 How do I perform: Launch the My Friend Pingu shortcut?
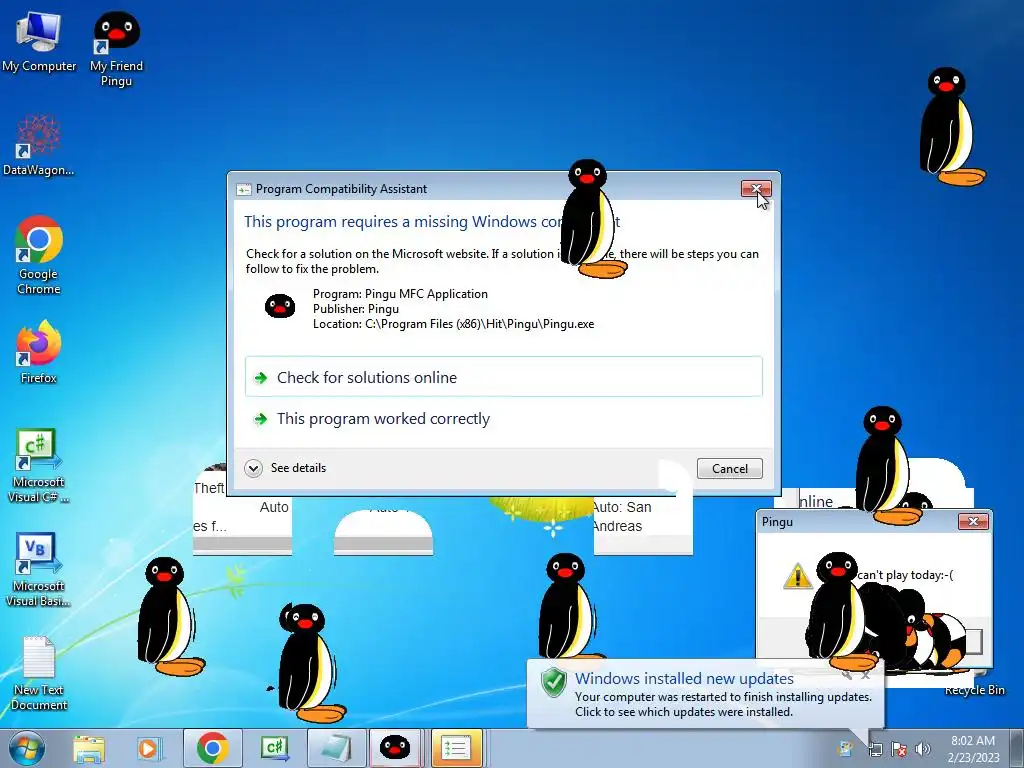point(116,48)
